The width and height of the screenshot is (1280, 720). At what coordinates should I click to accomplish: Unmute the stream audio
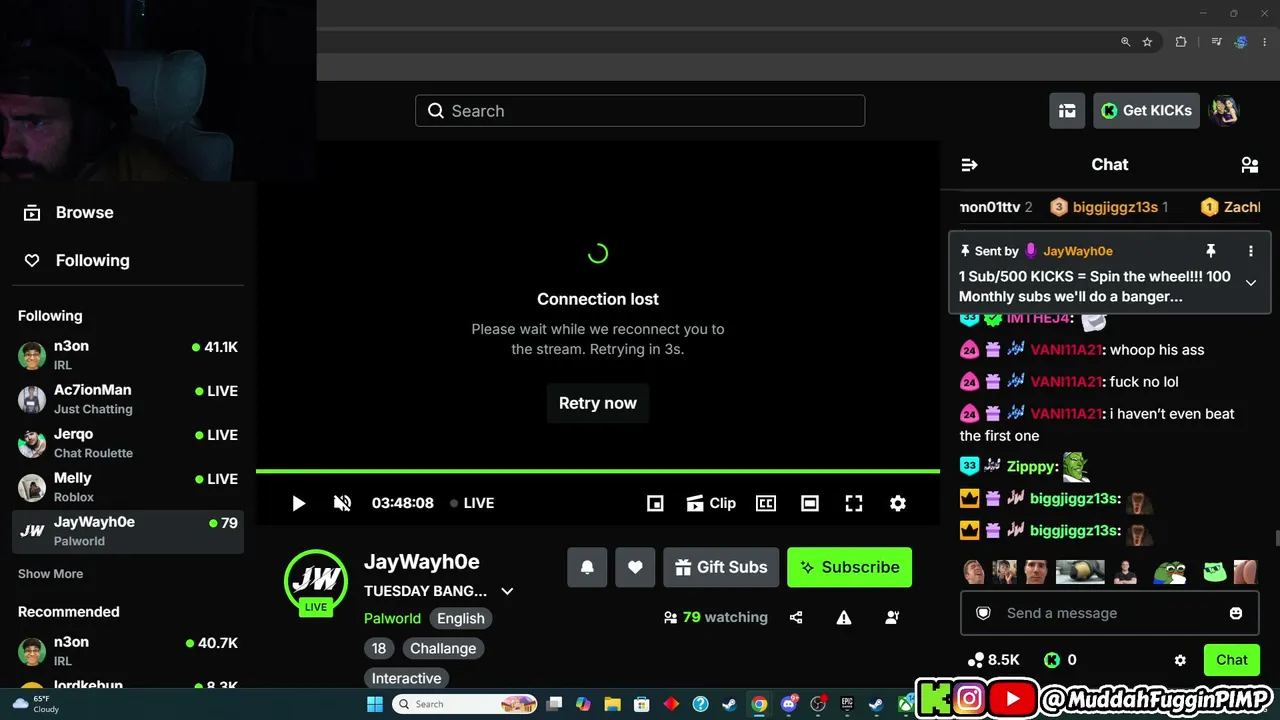tap(342, 503)
